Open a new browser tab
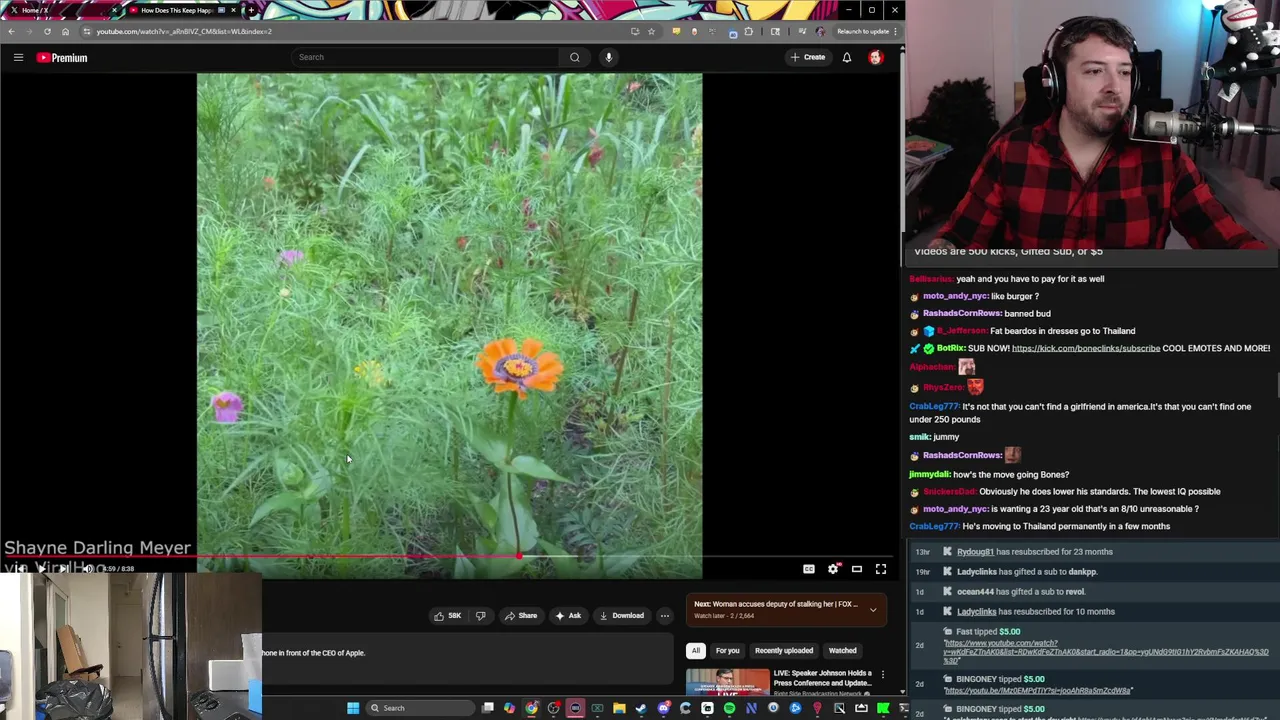Screen dimensions: 1280x720 coord(251,10)
